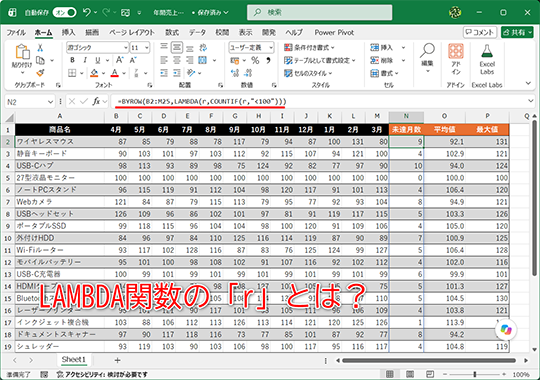Open Conditional Formatting dropdown
540x380 pixels.
pyautogui.click(x=309, y=48)
